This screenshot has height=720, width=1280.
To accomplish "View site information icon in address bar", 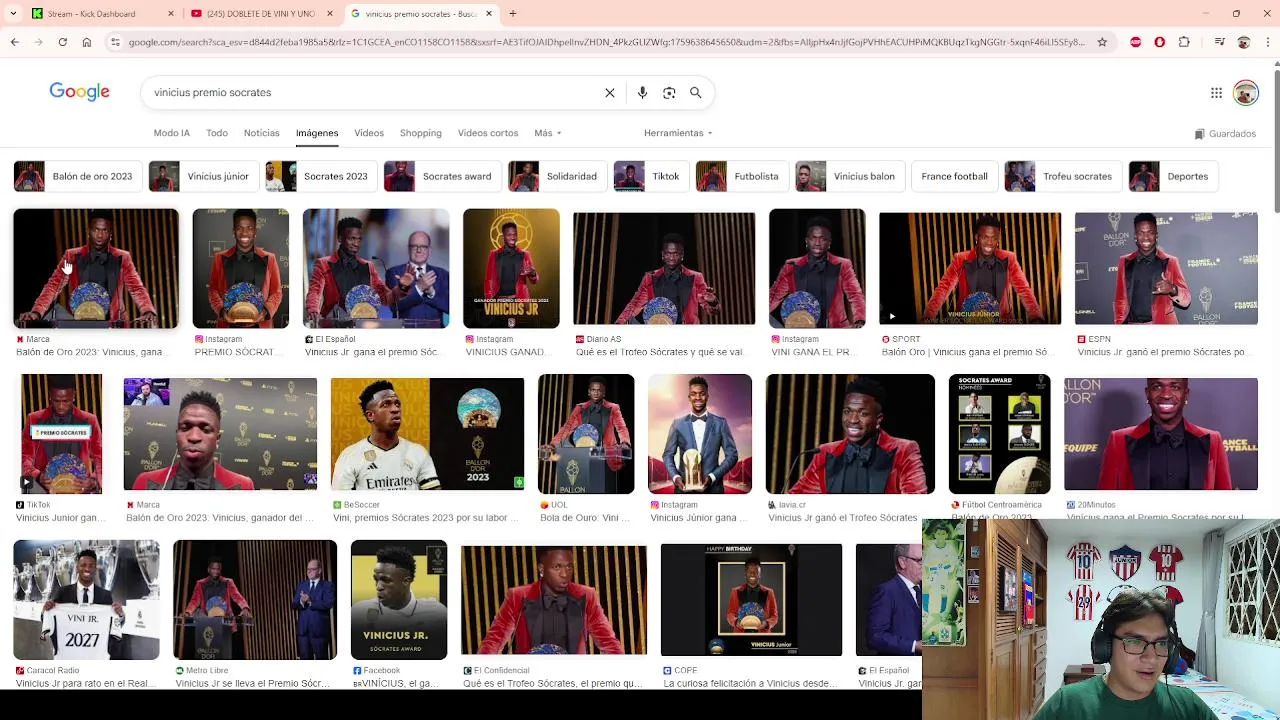I will point(115,42).
